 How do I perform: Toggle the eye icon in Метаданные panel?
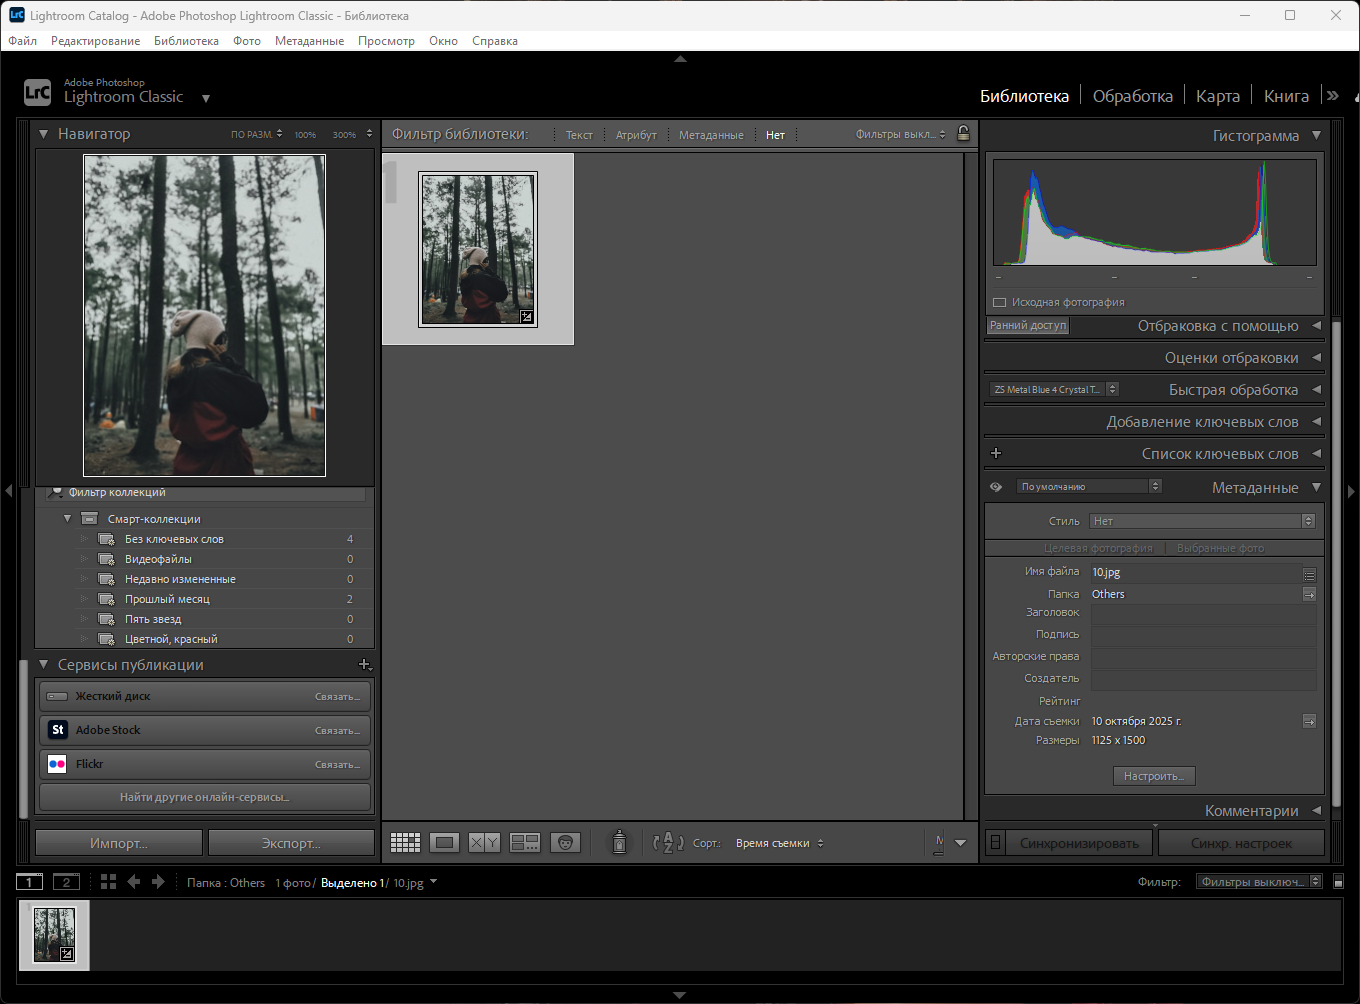[996, 487]
